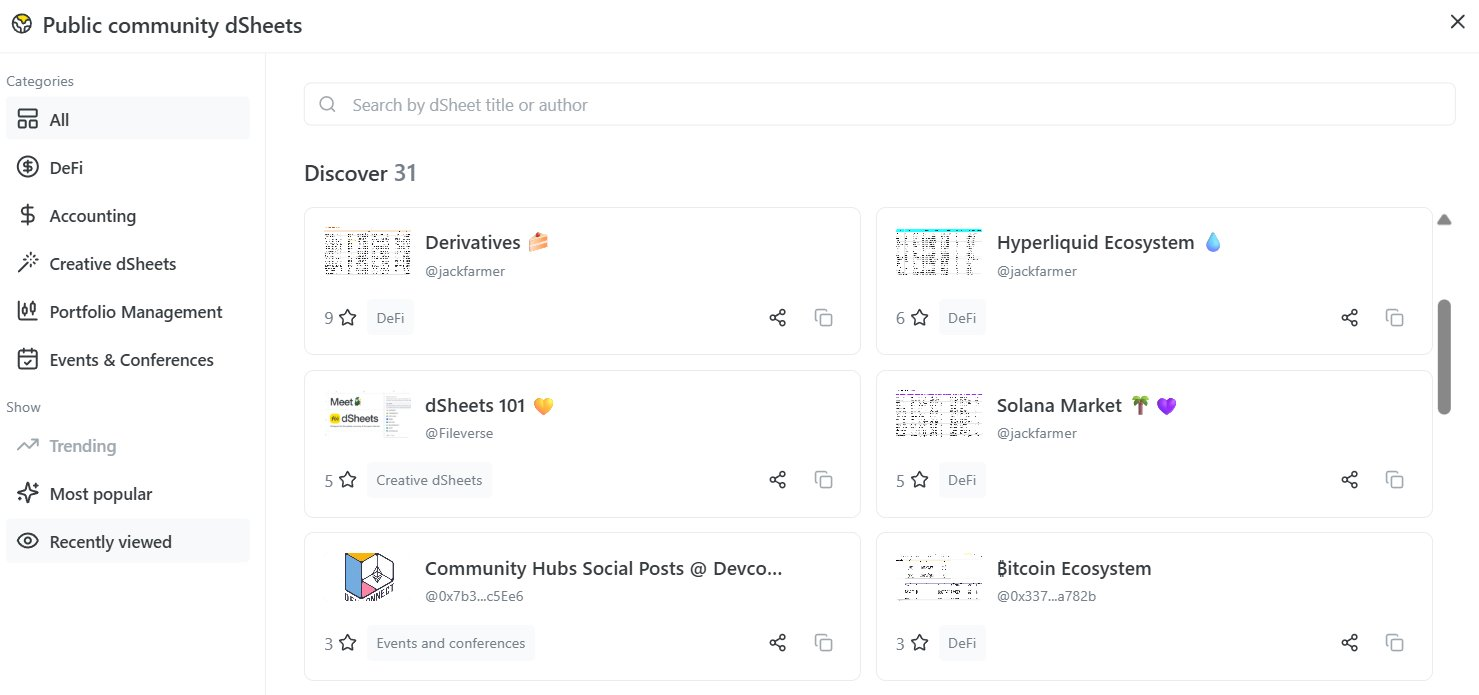Filter by Recently viewed
The height and width of the screenshot is (695, 1479).
pyautogui.click(x=110, y=542)
